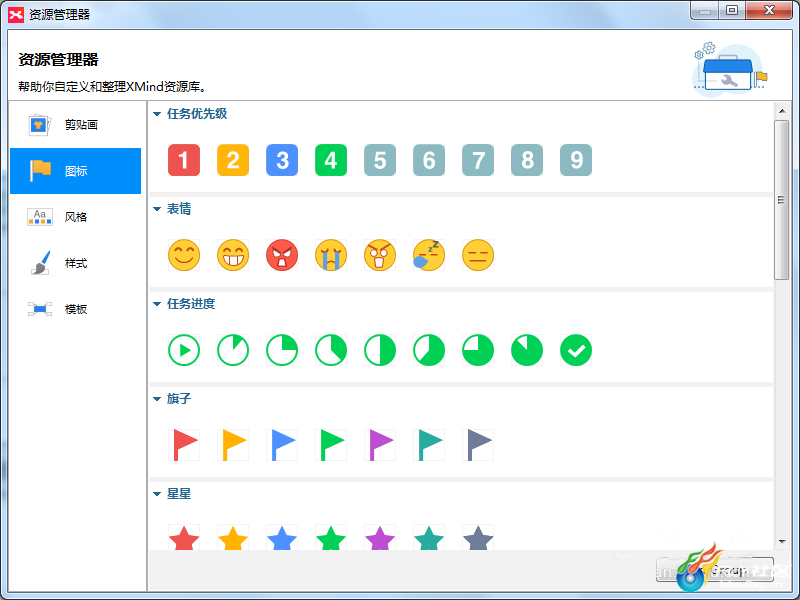The image size is (800, 600).
Task: Choose the one-eighth progress icon
Action: (x=233, y=350)
